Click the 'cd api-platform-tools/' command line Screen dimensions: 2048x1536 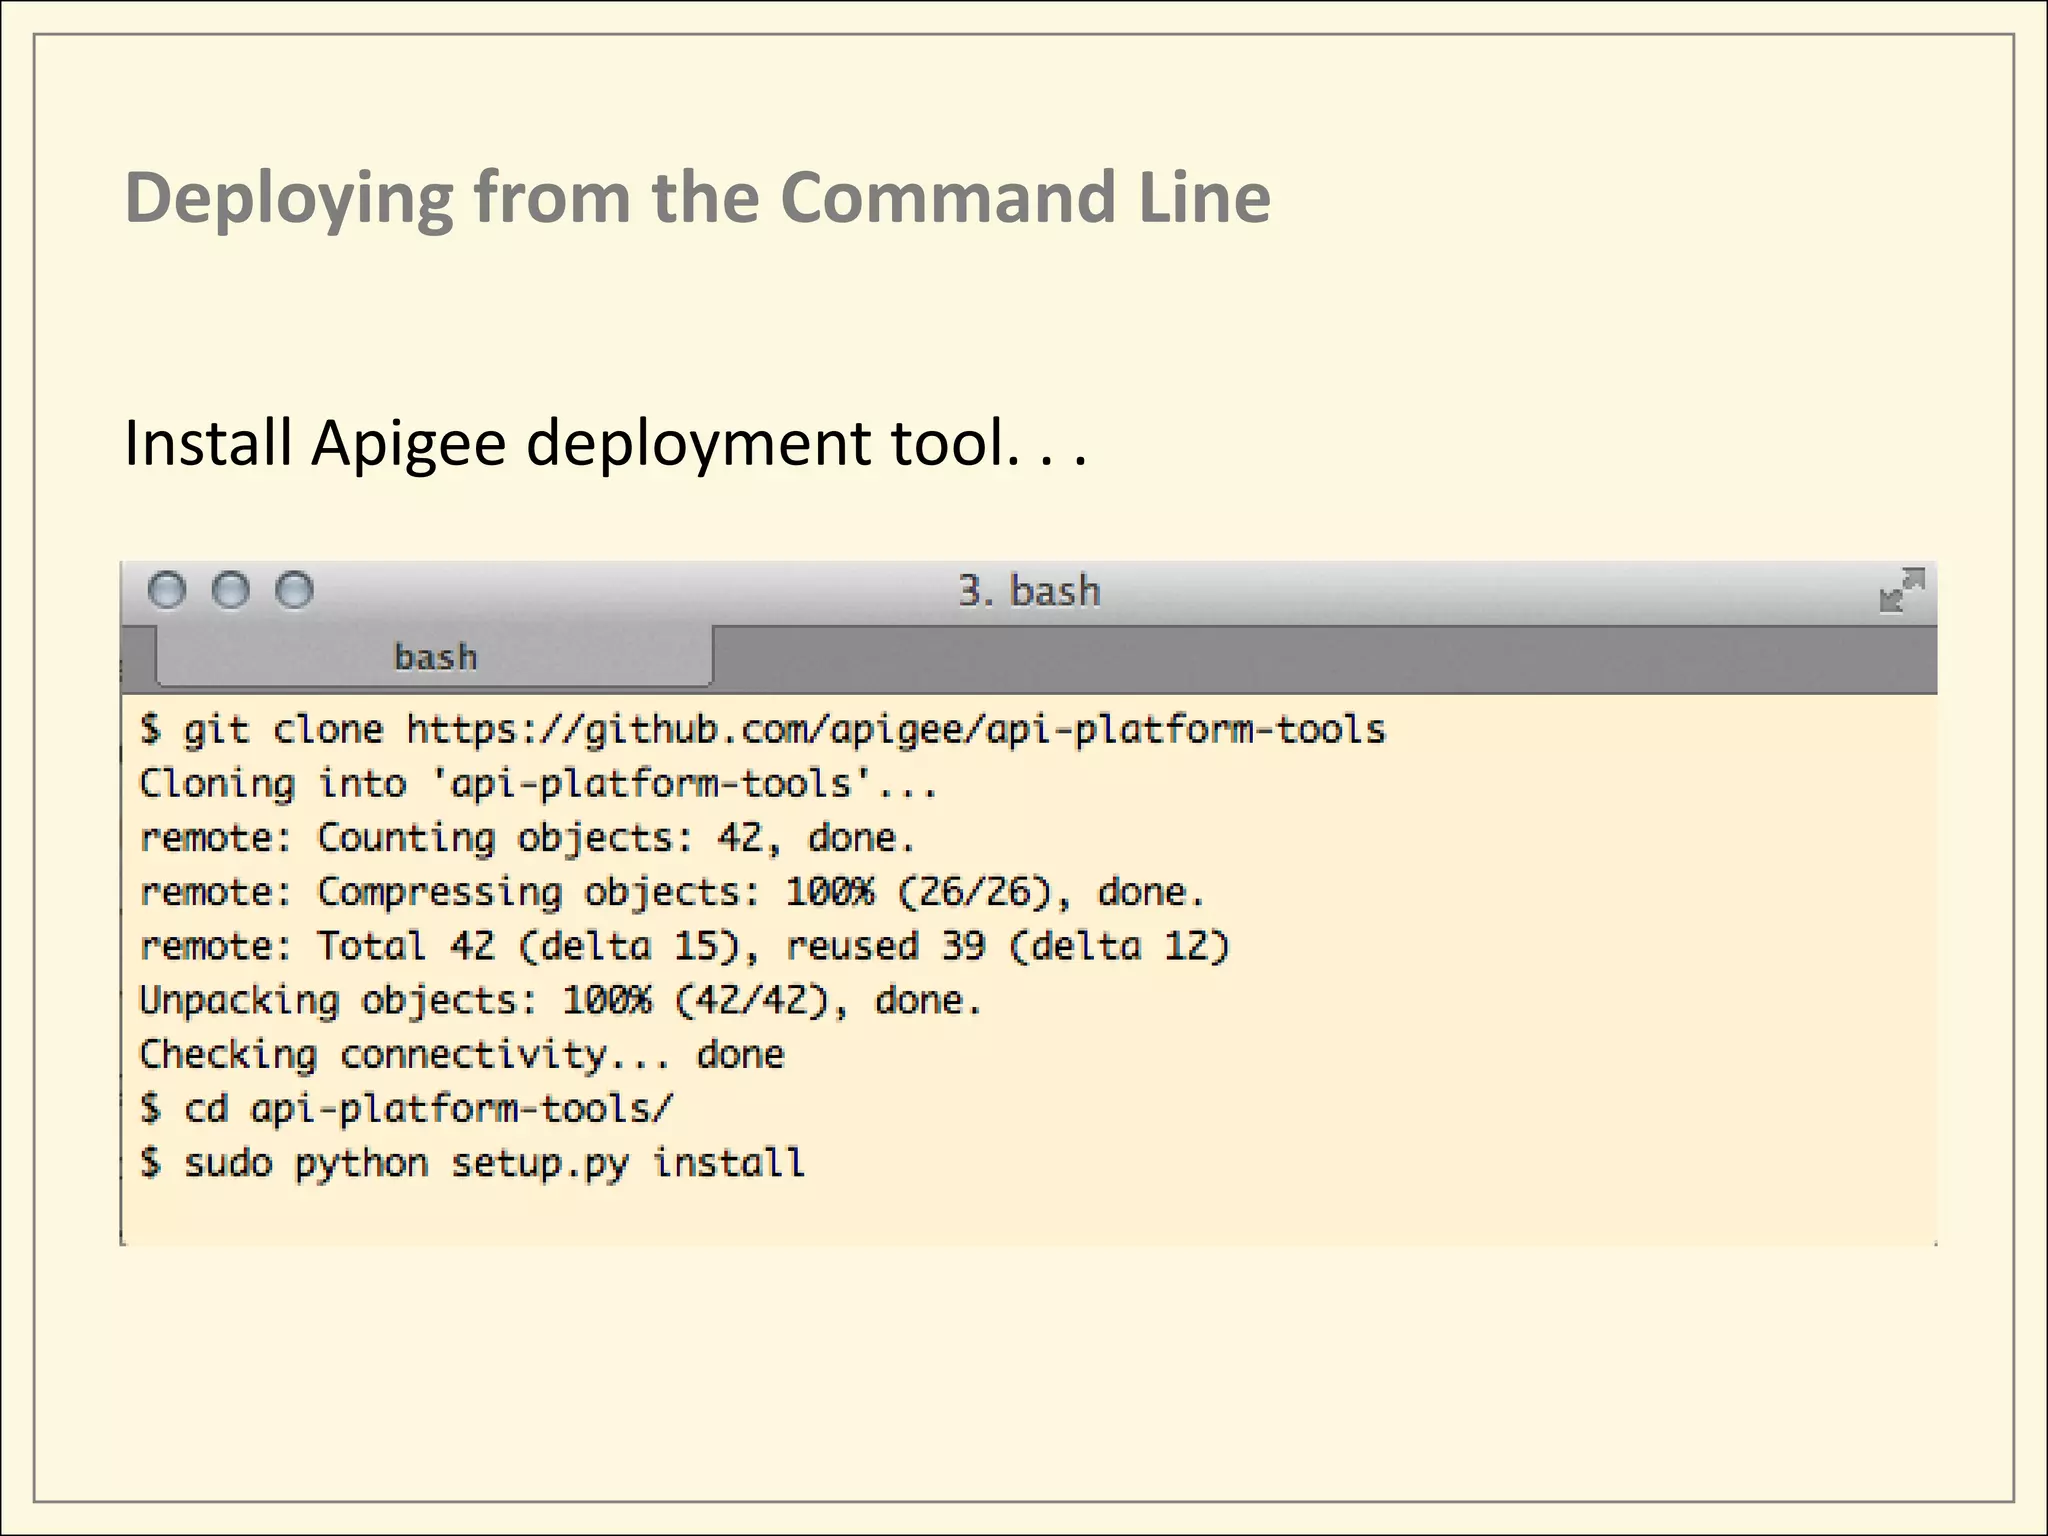[x=407, y=1108]
